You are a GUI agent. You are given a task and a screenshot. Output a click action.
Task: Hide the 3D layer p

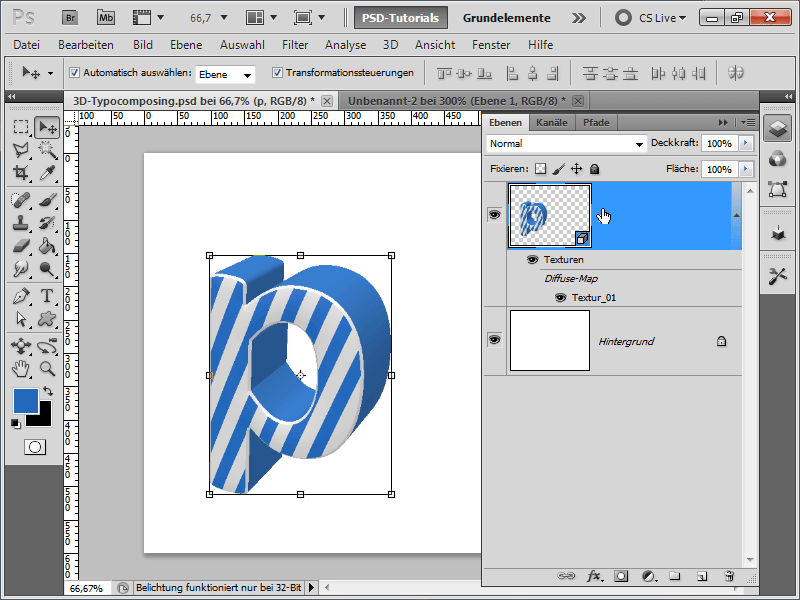click(494, 214)
